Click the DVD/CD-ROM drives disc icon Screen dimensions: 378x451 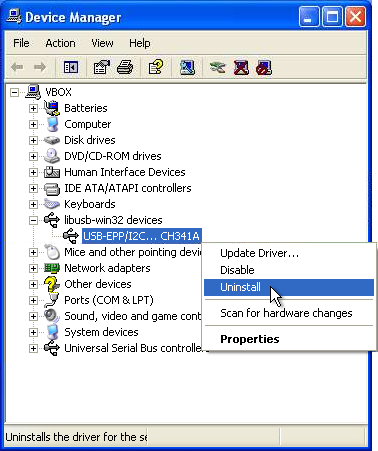(52, 156)
